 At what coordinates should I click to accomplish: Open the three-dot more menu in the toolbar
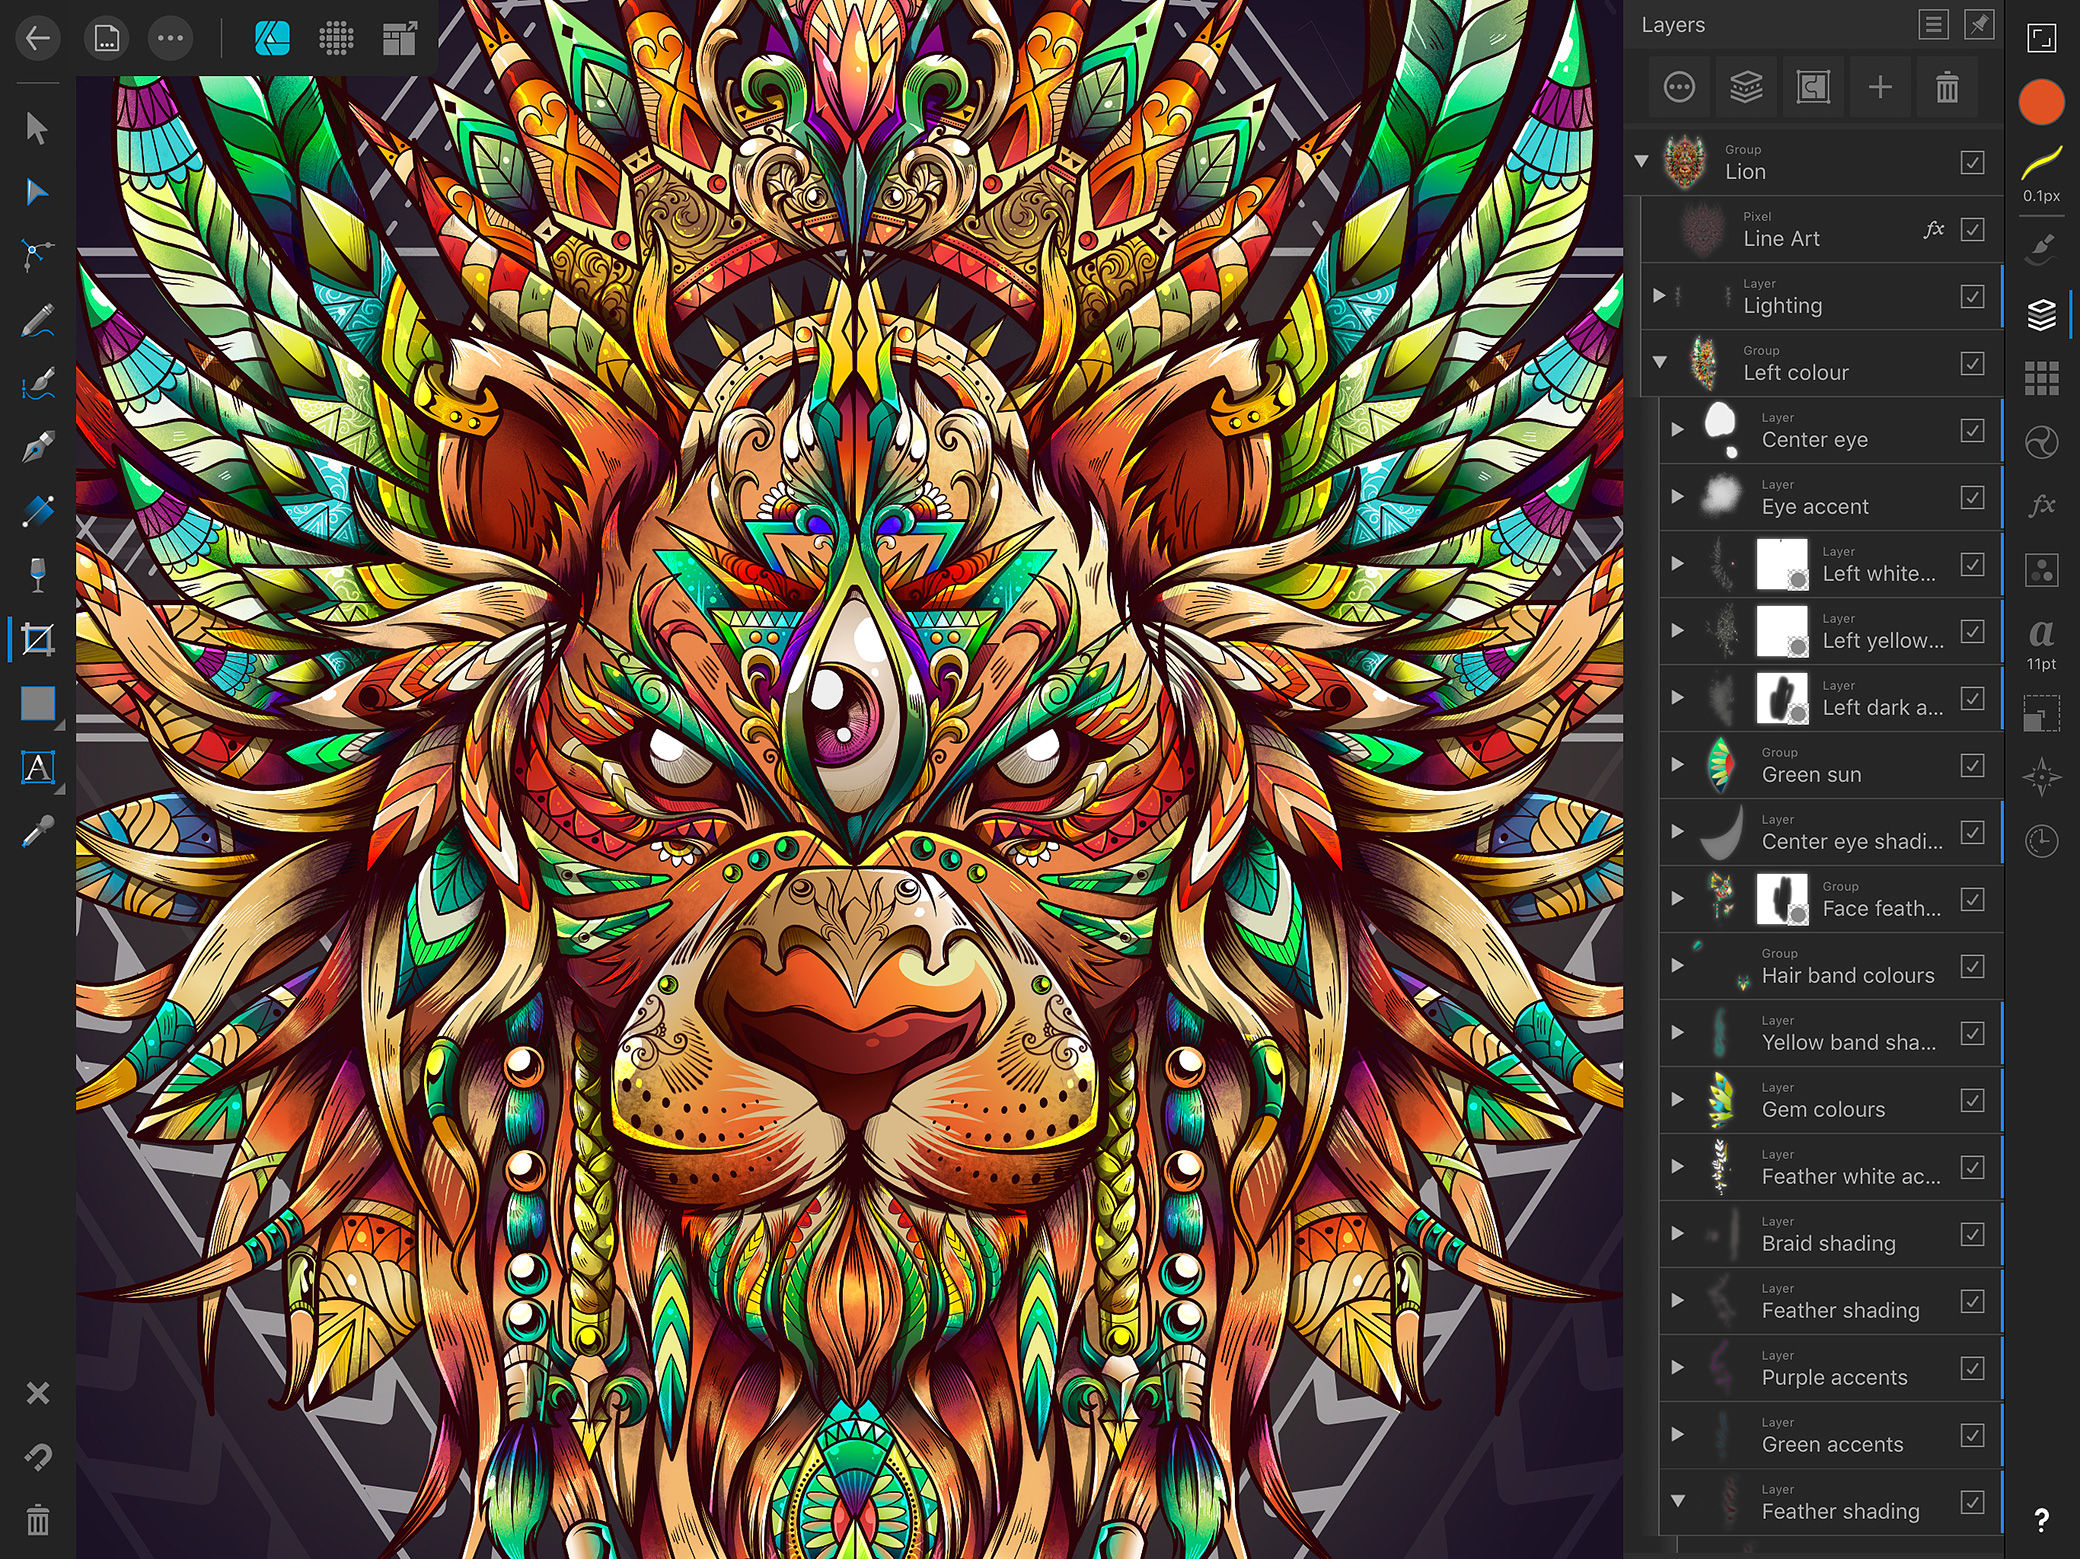tap(170, 39)
